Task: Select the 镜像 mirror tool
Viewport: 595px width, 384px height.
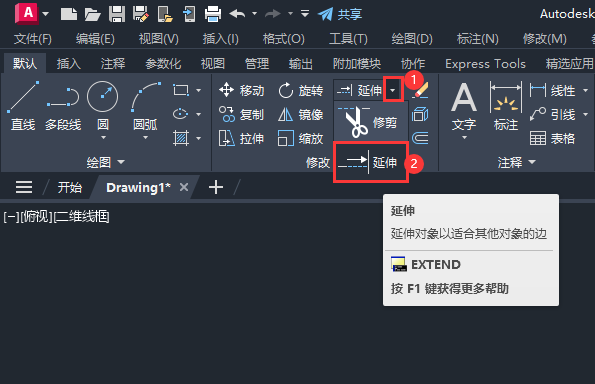Action: 300,114
